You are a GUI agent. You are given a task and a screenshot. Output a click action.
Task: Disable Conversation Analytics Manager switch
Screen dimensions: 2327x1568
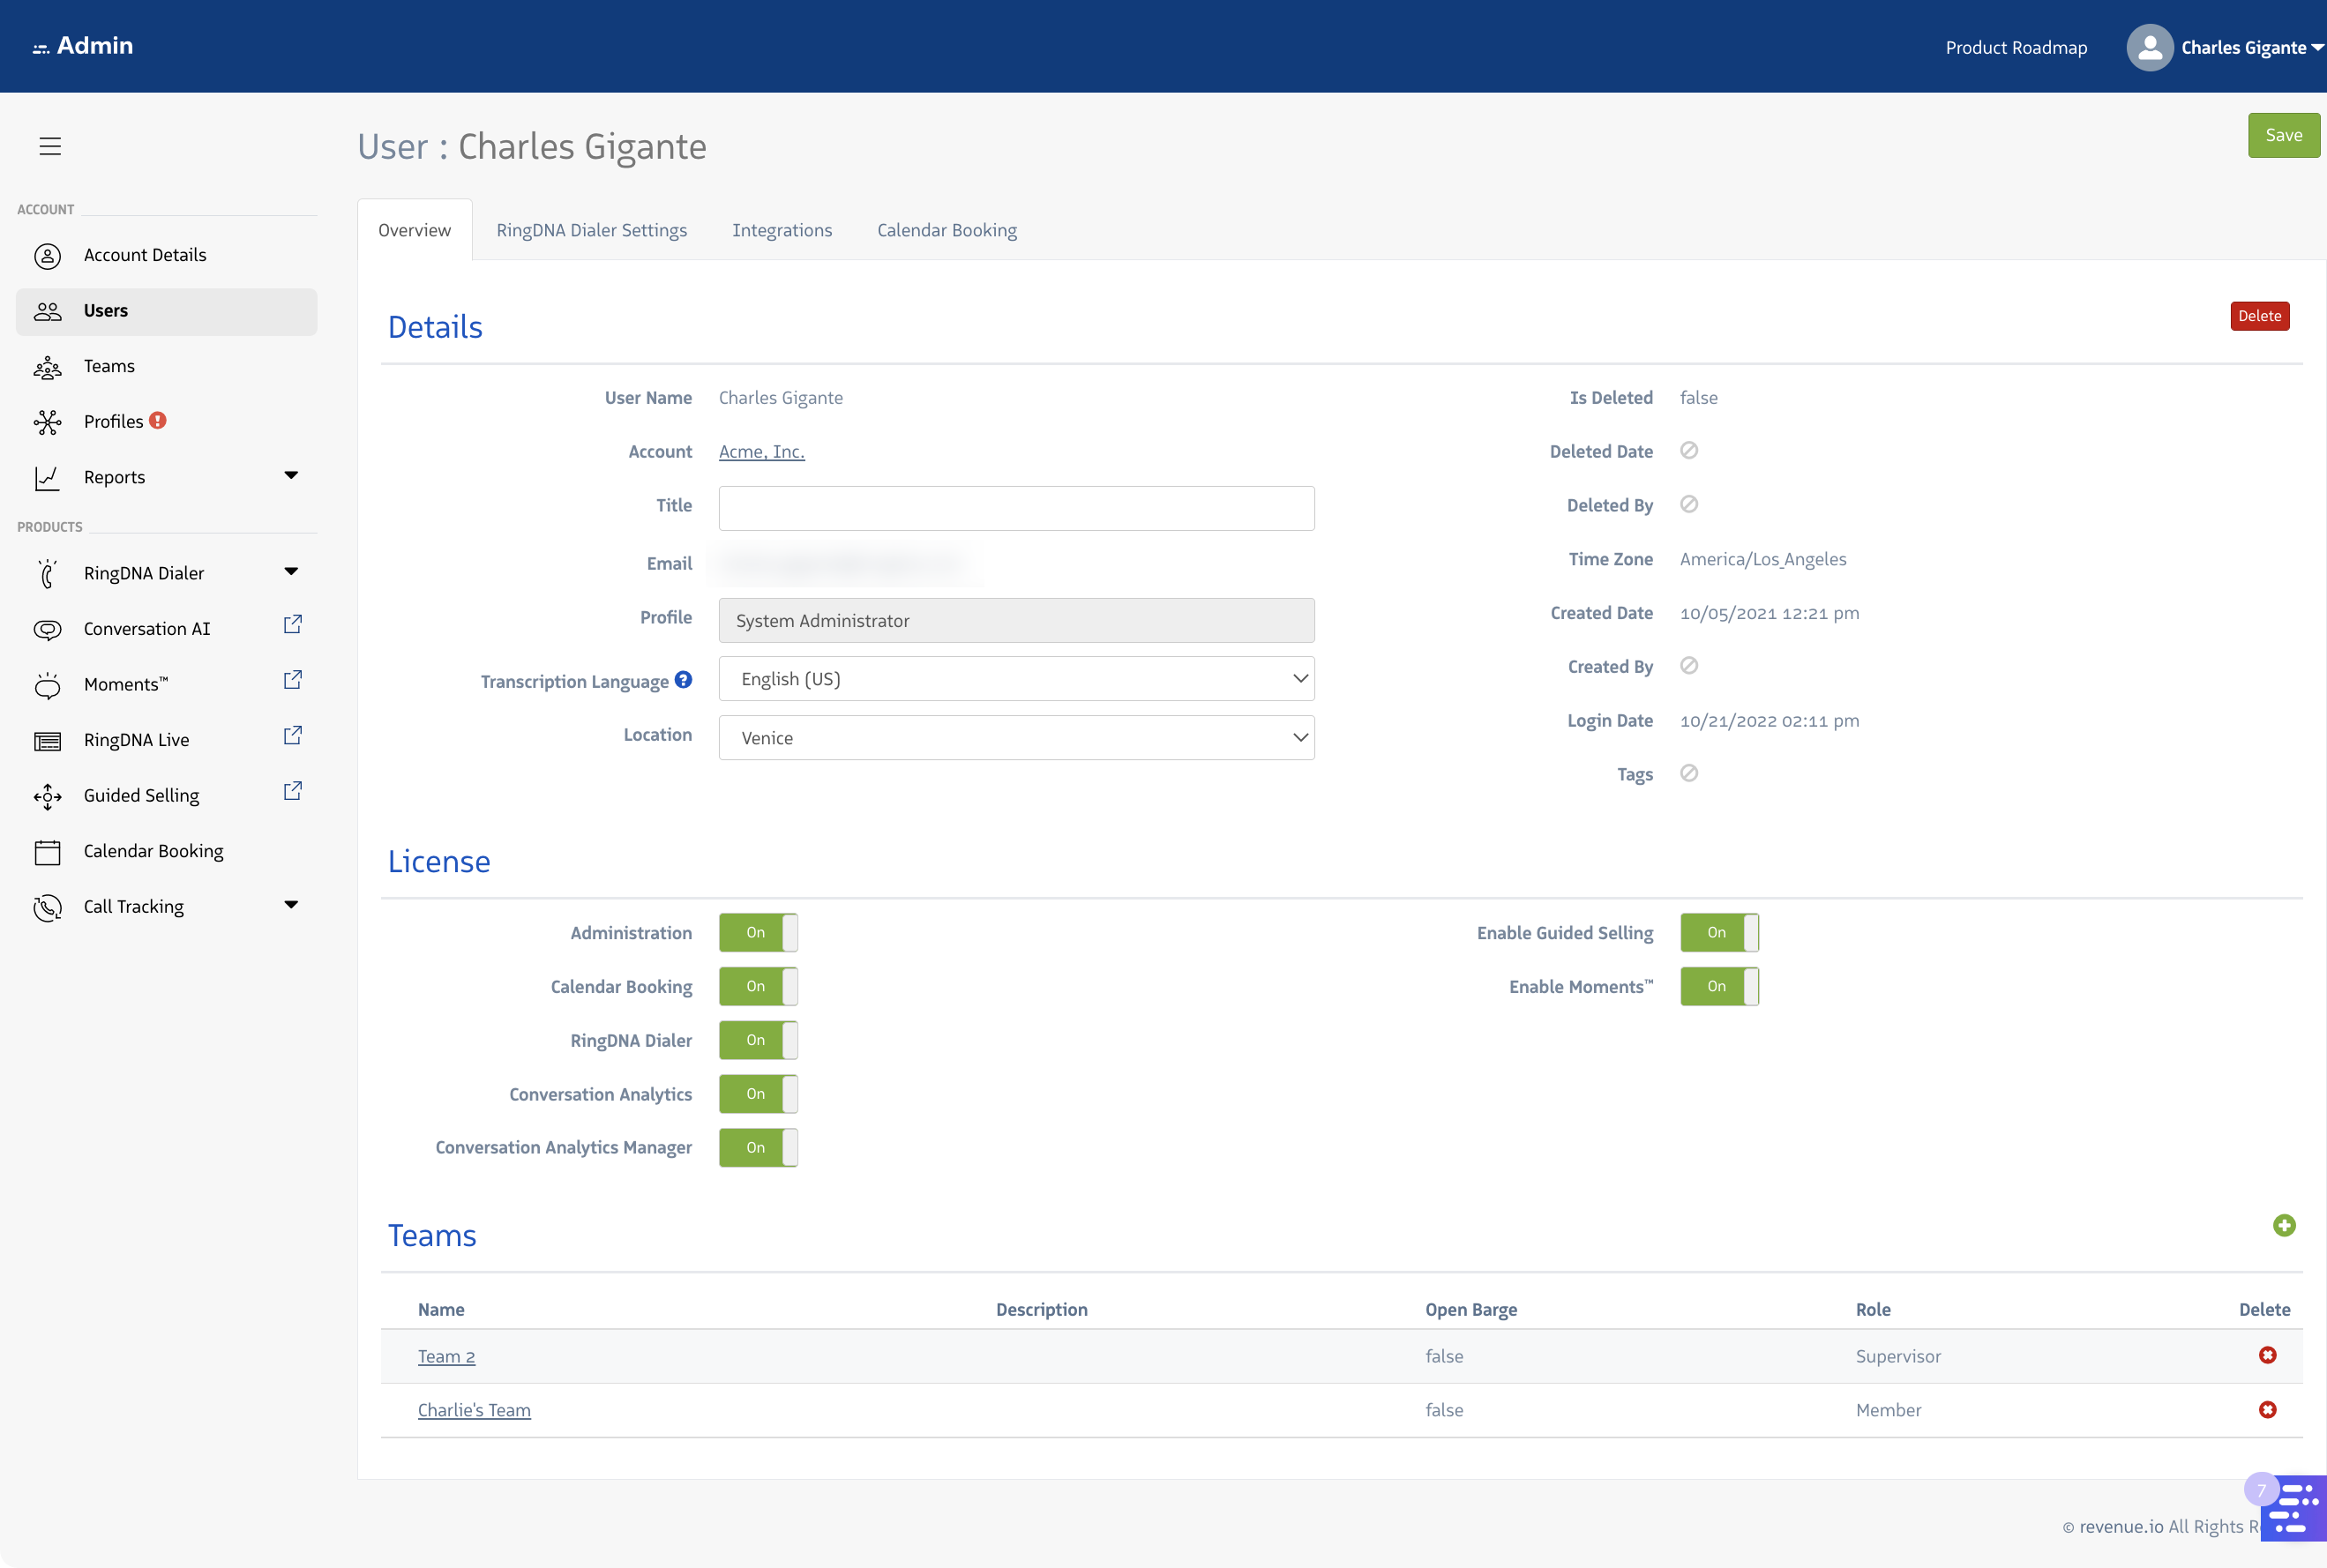coord(758,1147)
